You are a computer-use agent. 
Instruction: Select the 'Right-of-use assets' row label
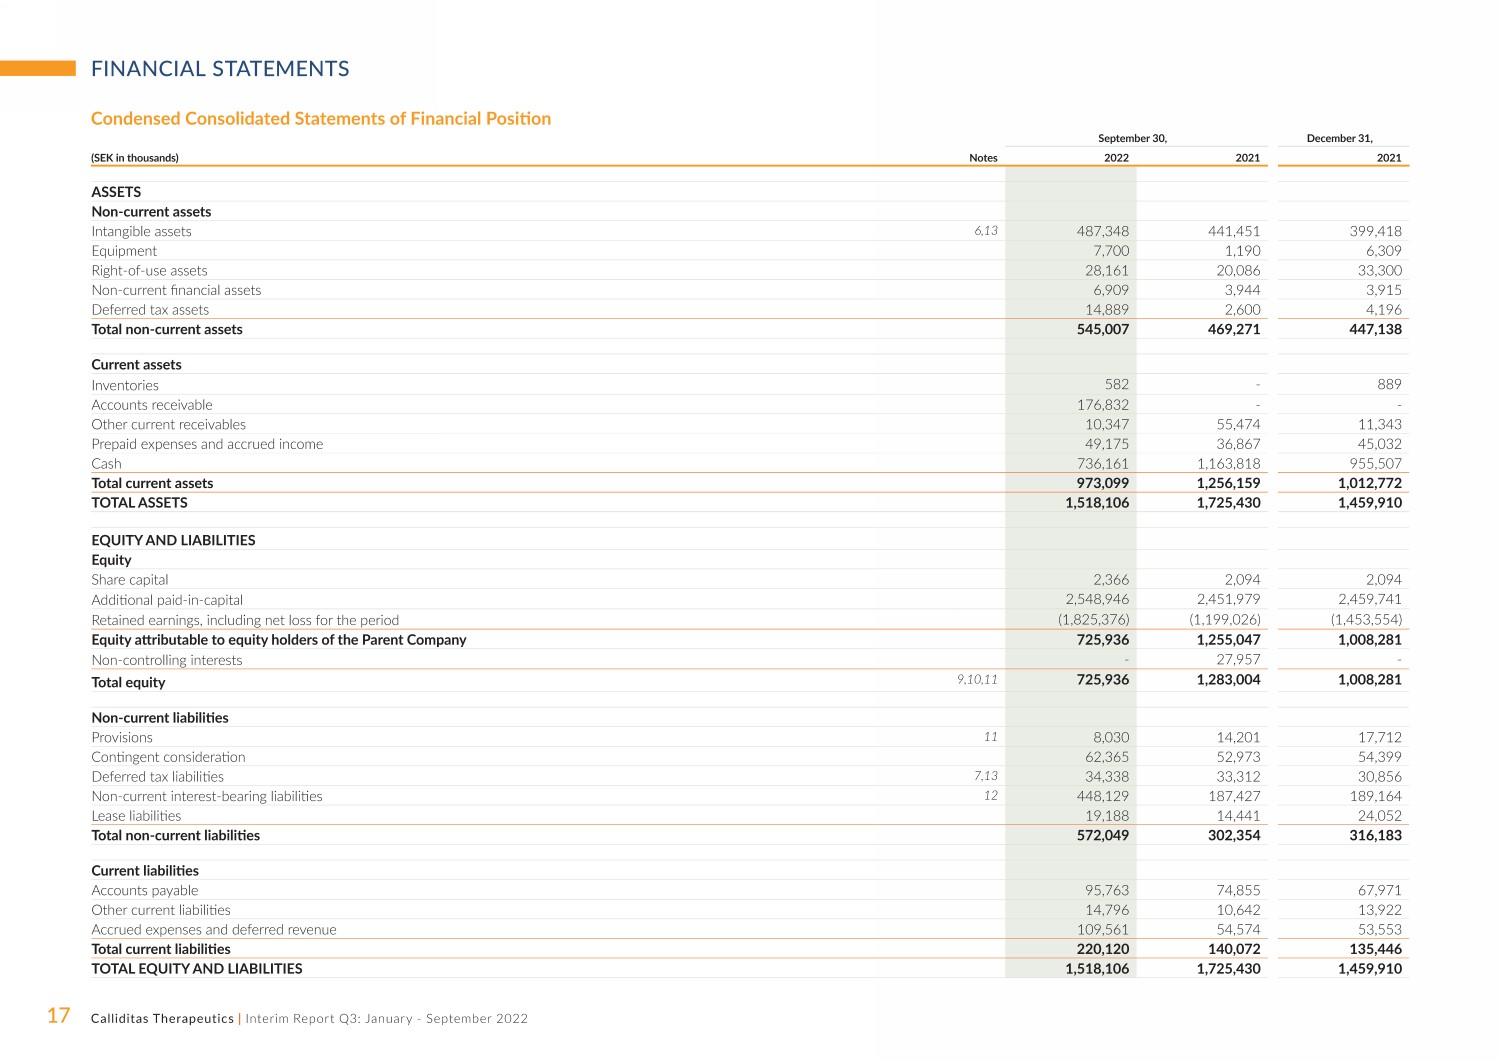coord(149,271)
